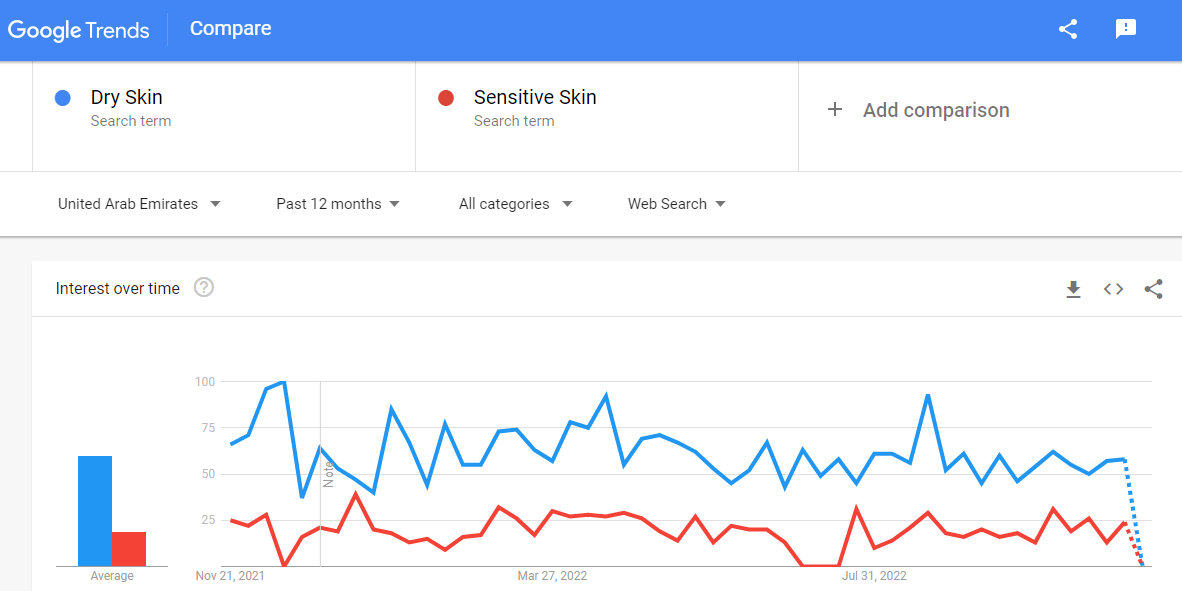Open the Web Search type dropdown

pyautogui.click(x=677, y=204)
